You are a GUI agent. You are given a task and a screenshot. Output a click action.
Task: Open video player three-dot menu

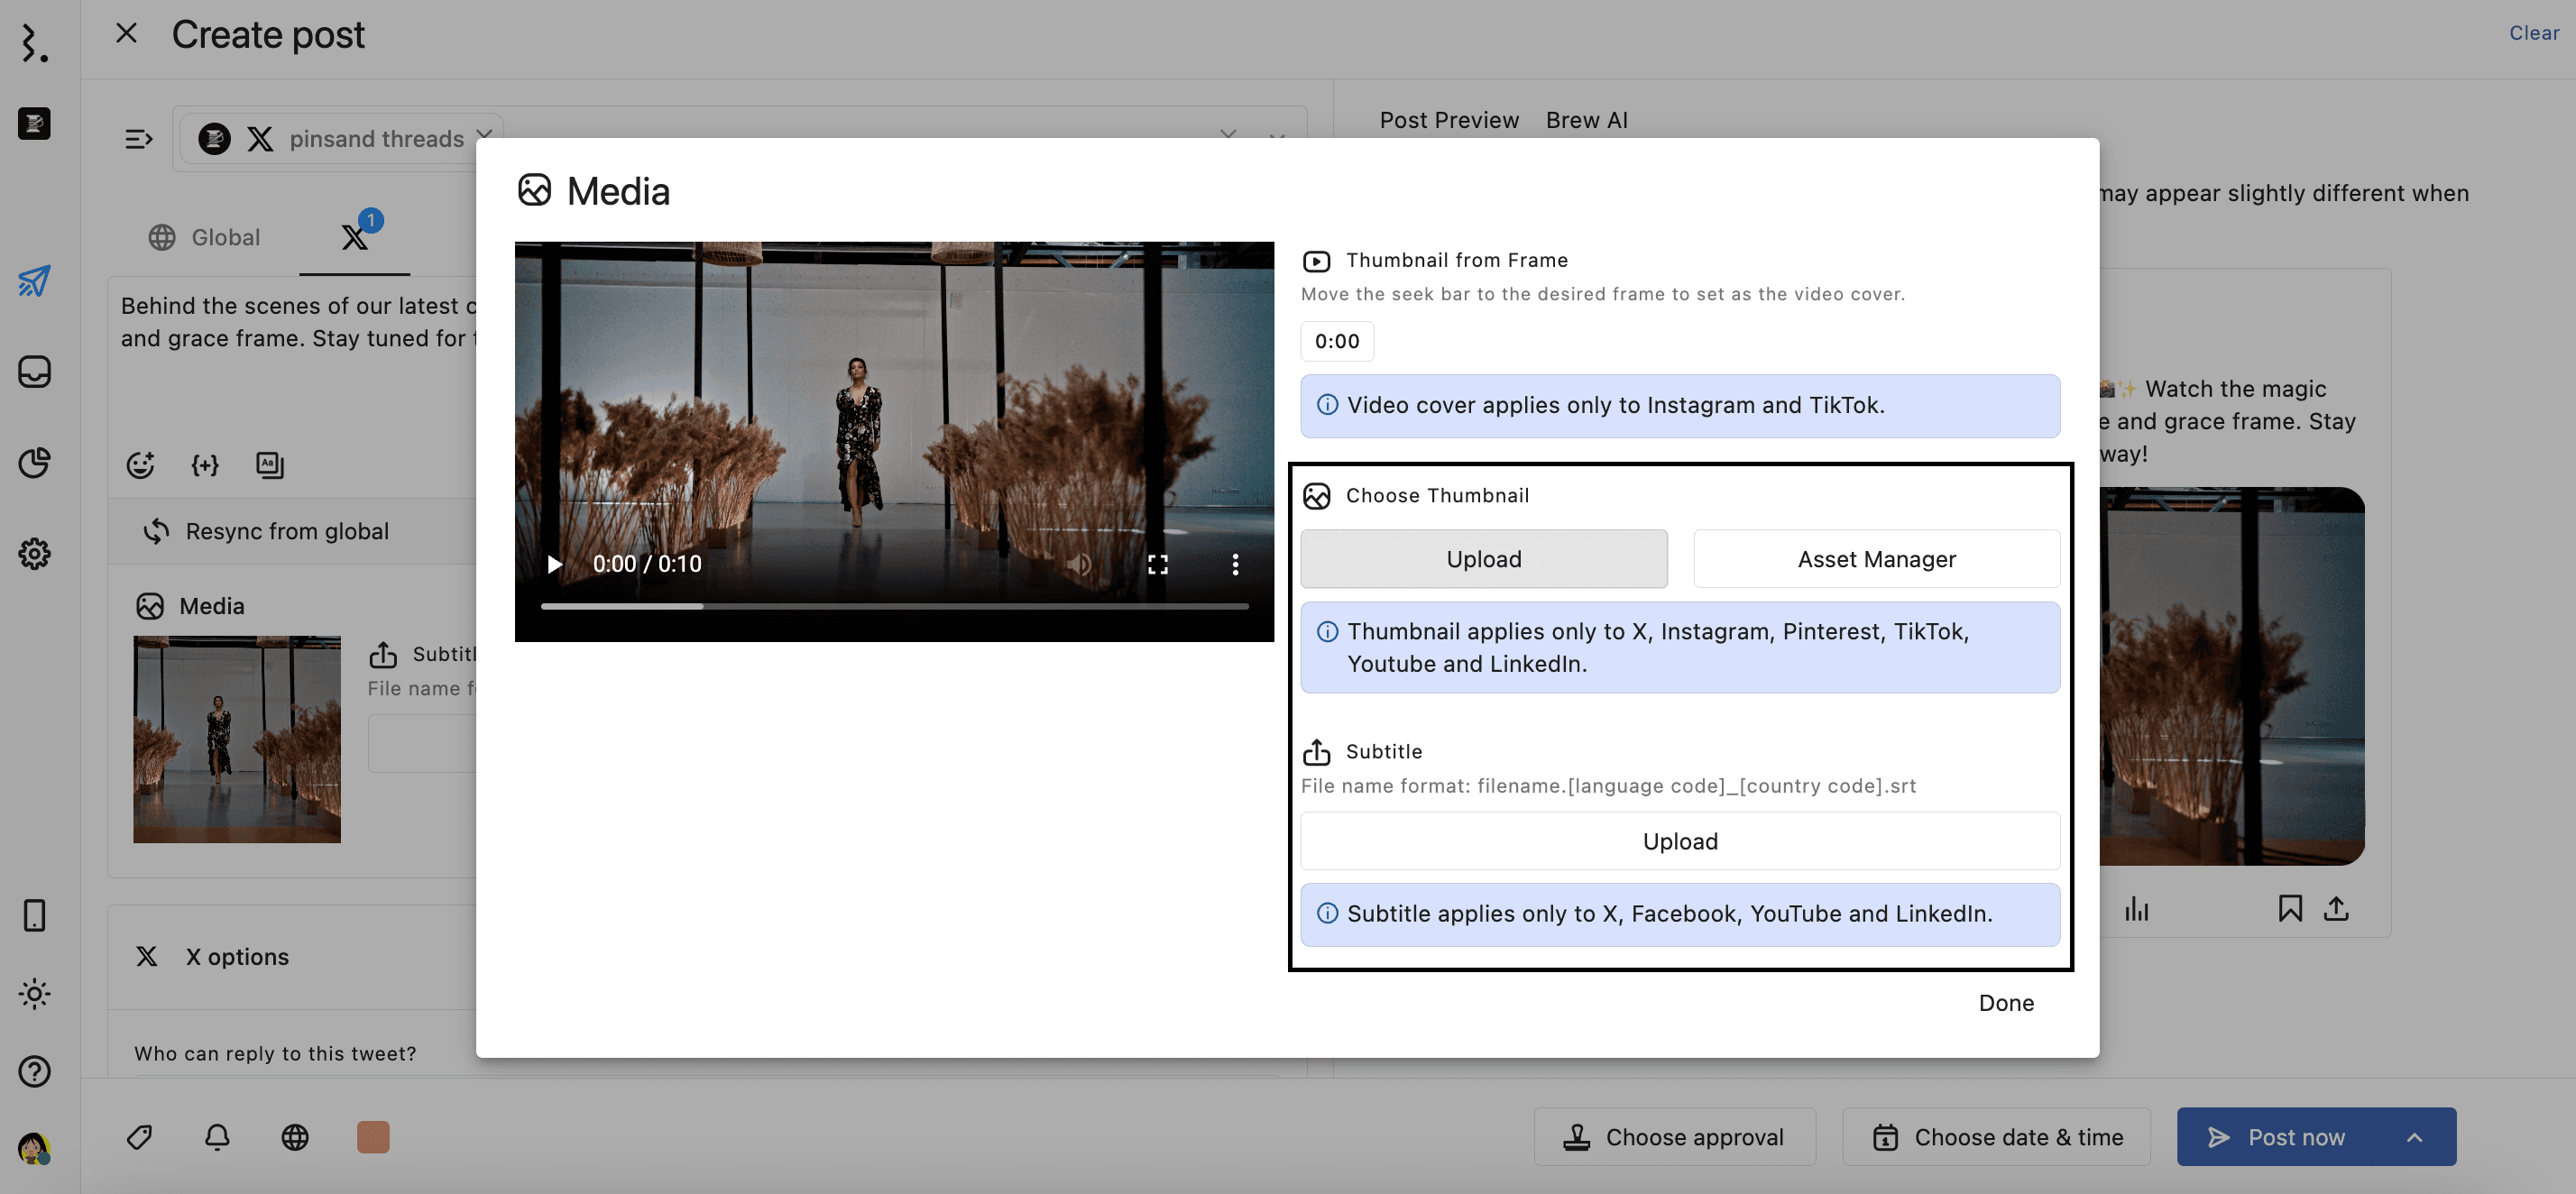point(1235,564)
